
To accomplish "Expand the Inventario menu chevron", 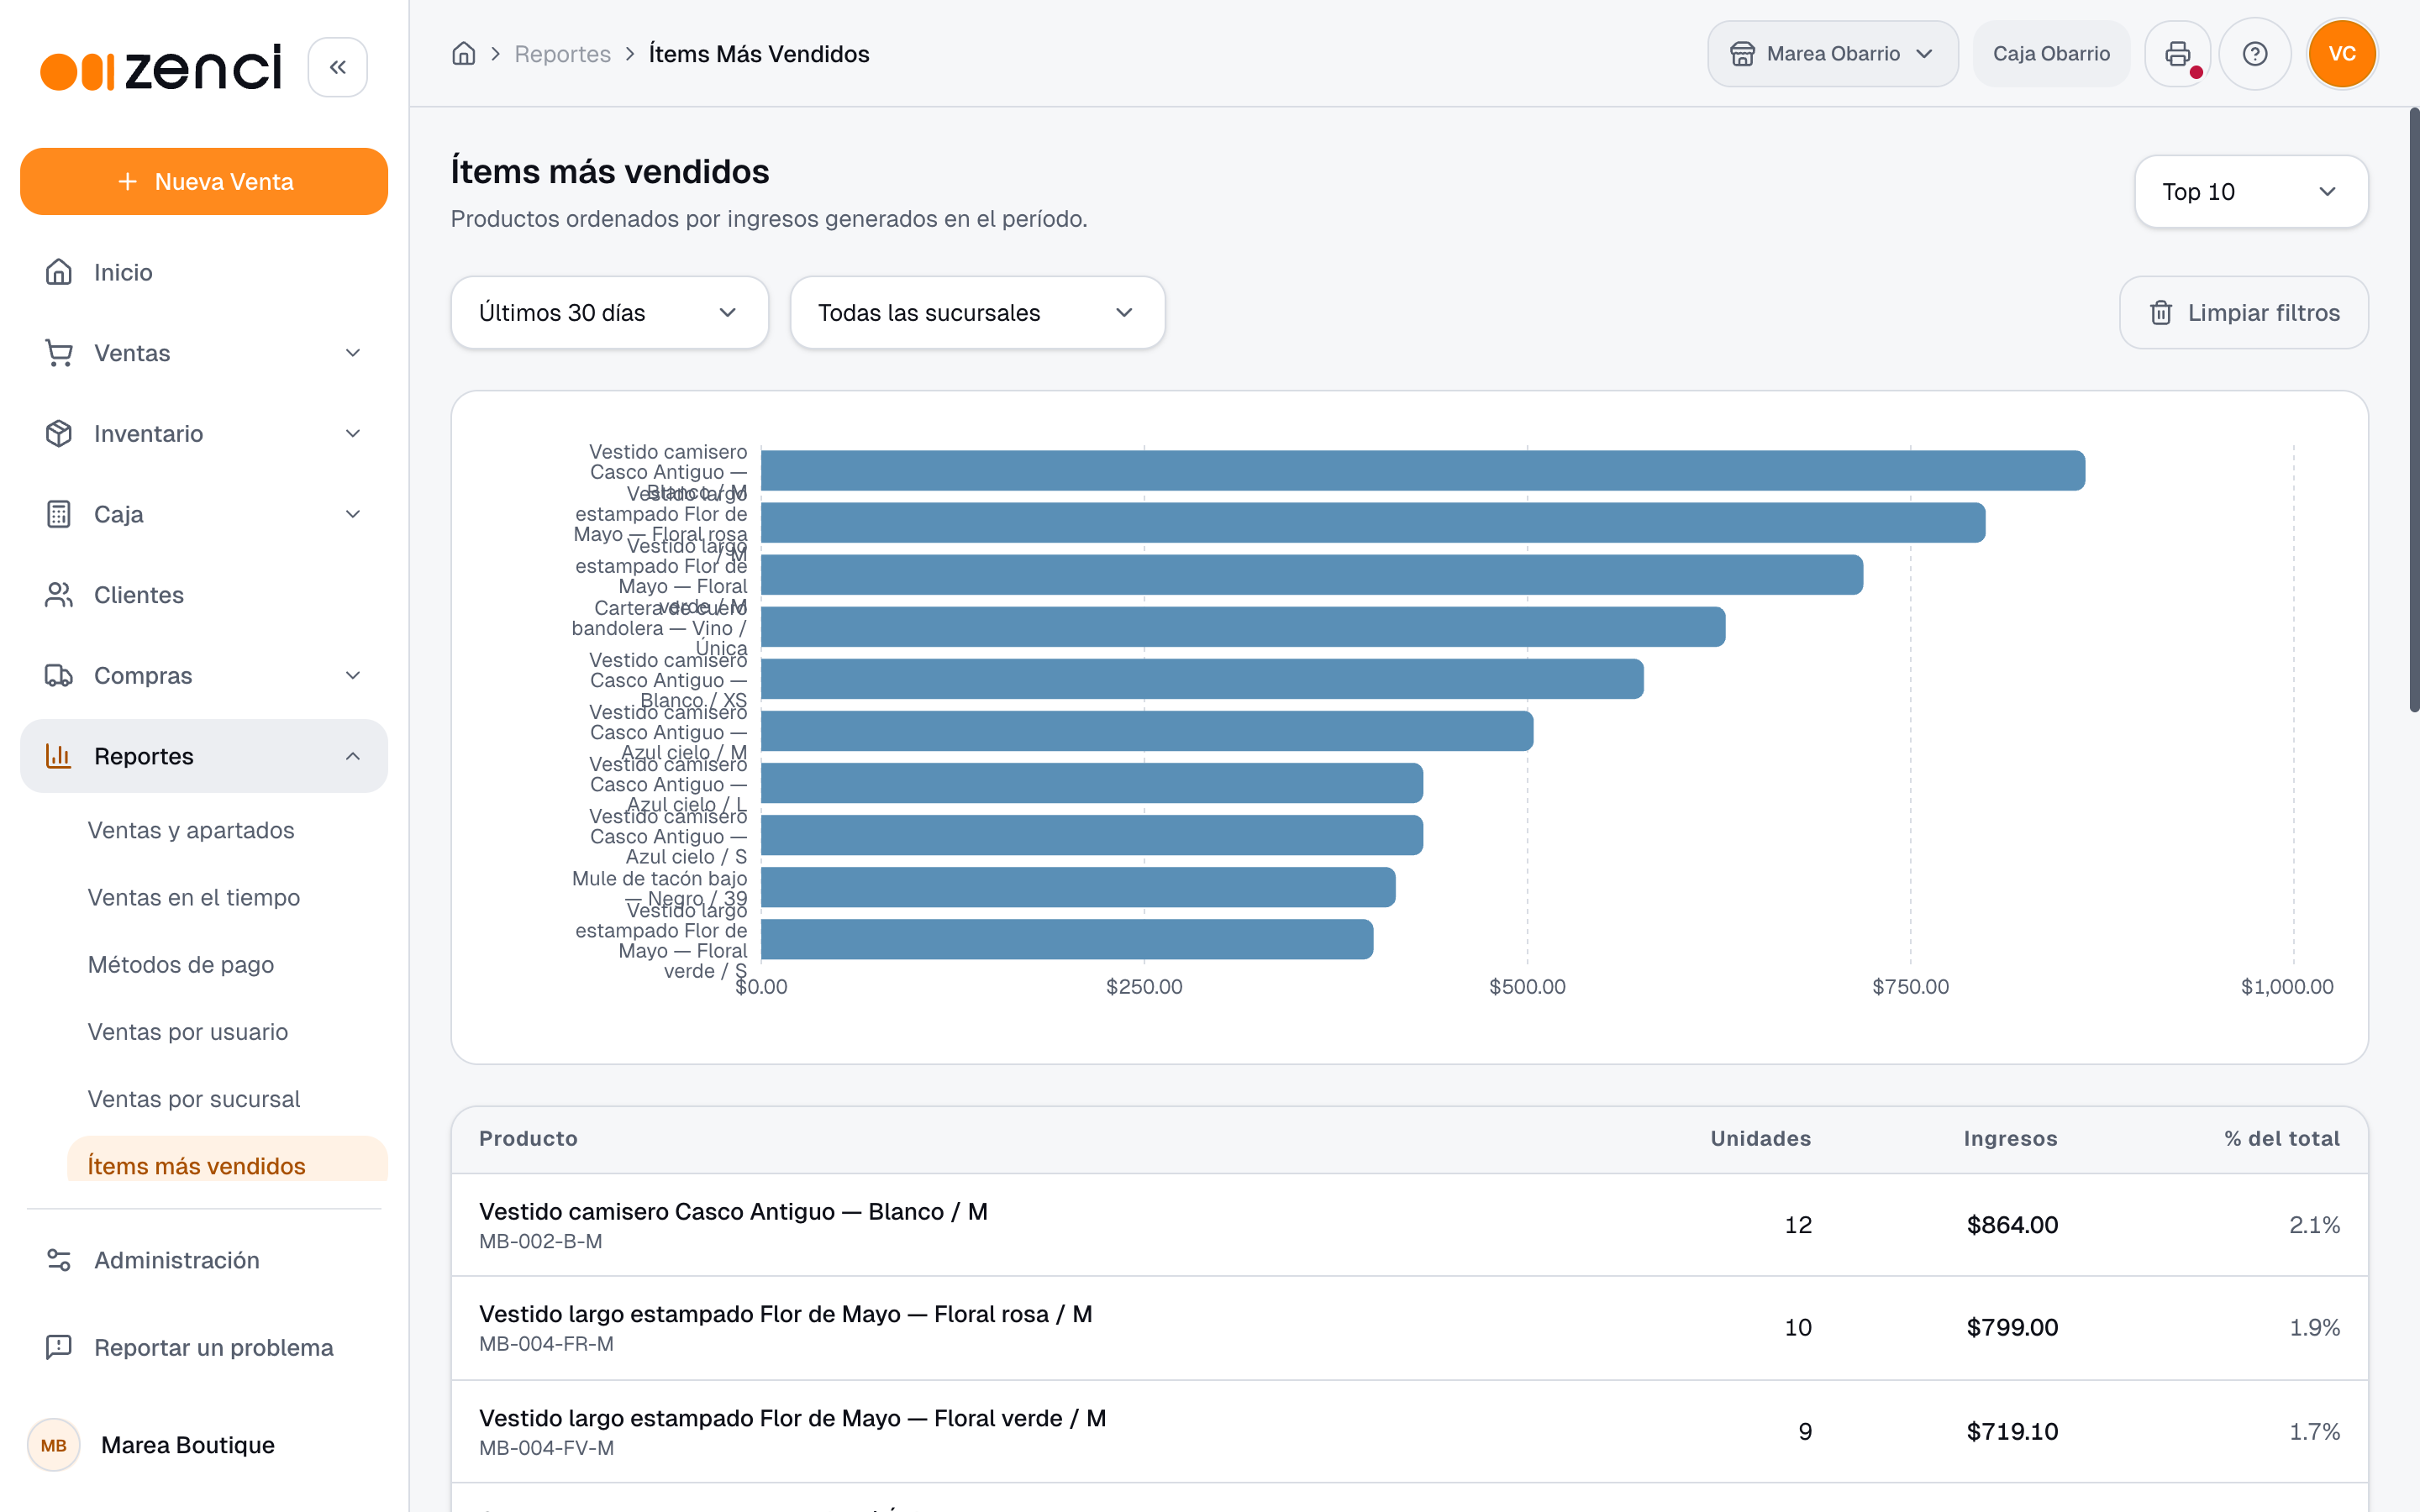I will [353, 433].
